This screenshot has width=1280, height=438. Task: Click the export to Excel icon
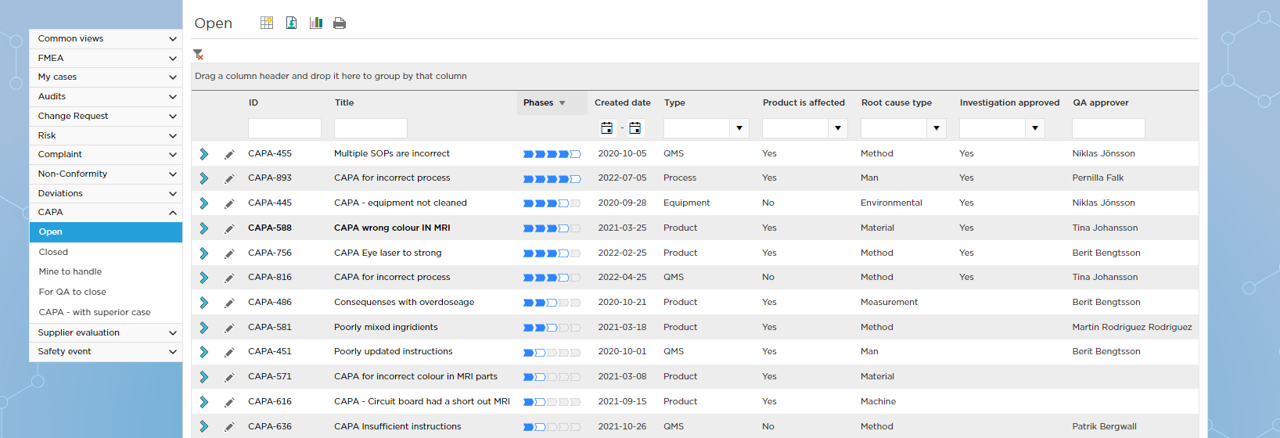pos(291,23)
